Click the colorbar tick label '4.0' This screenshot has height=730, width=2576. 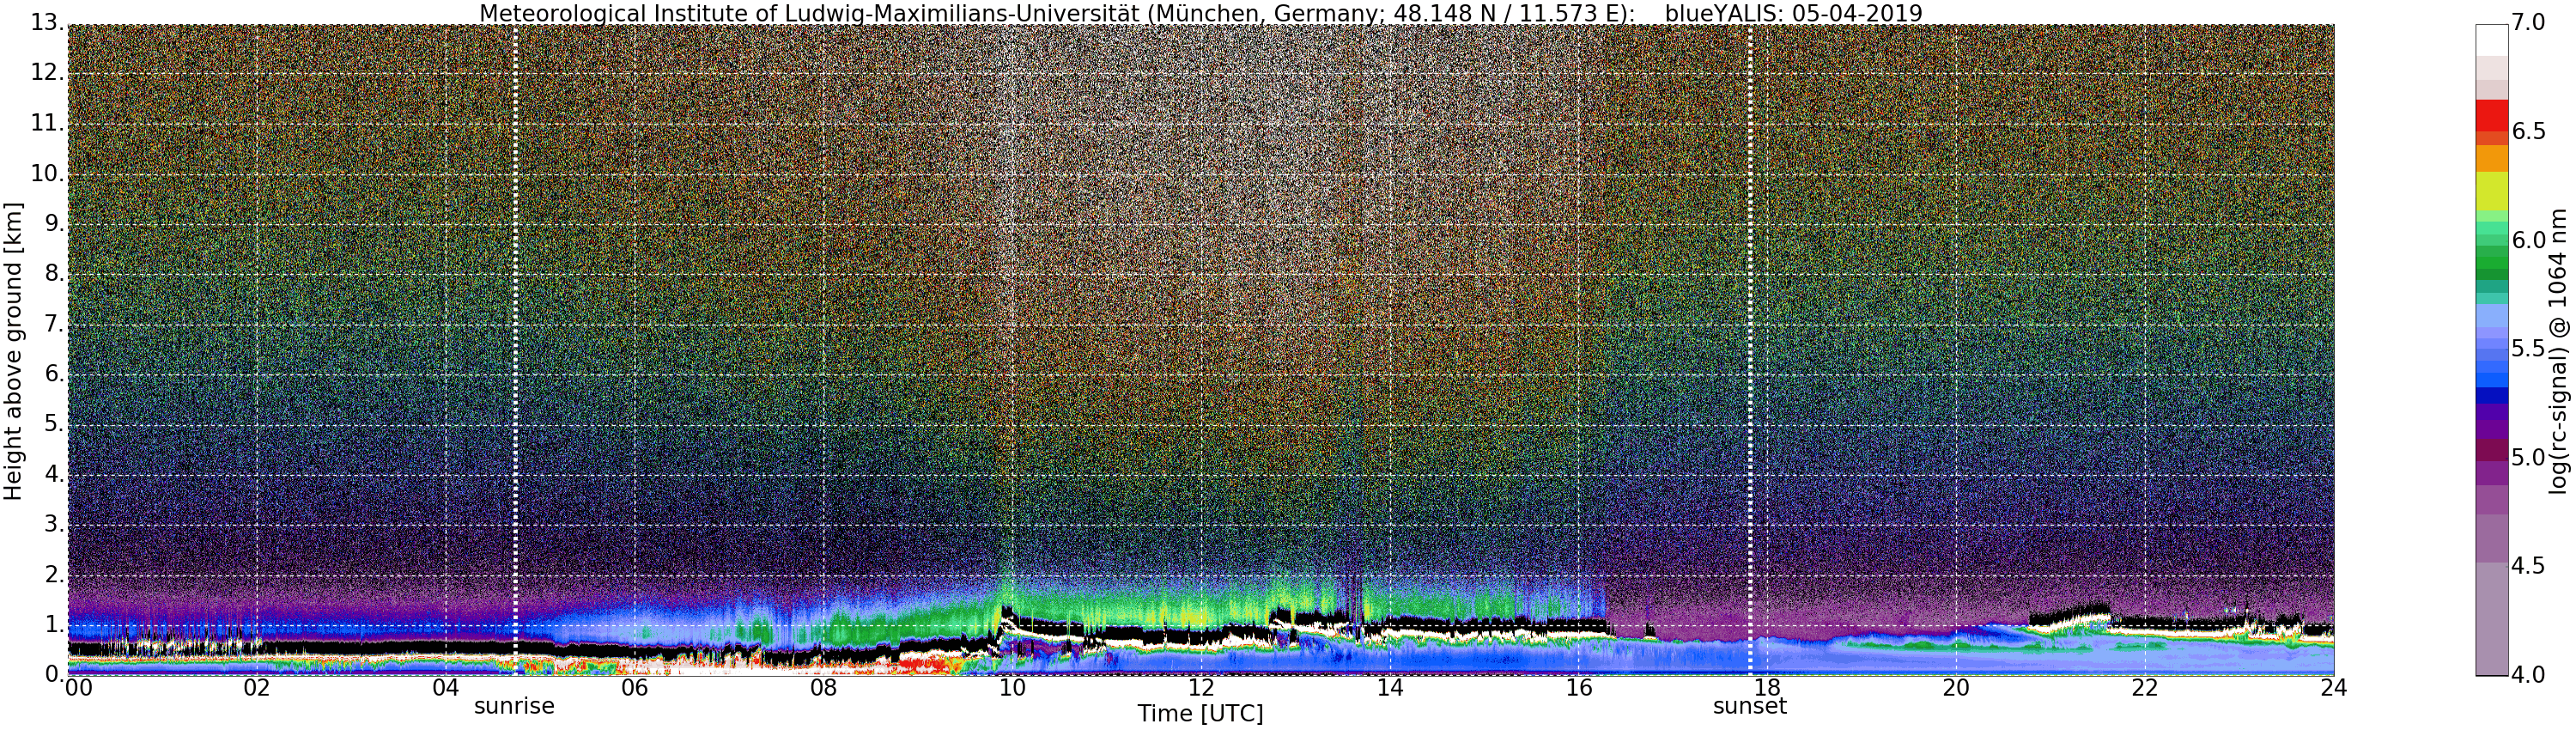pos(2529,675)
